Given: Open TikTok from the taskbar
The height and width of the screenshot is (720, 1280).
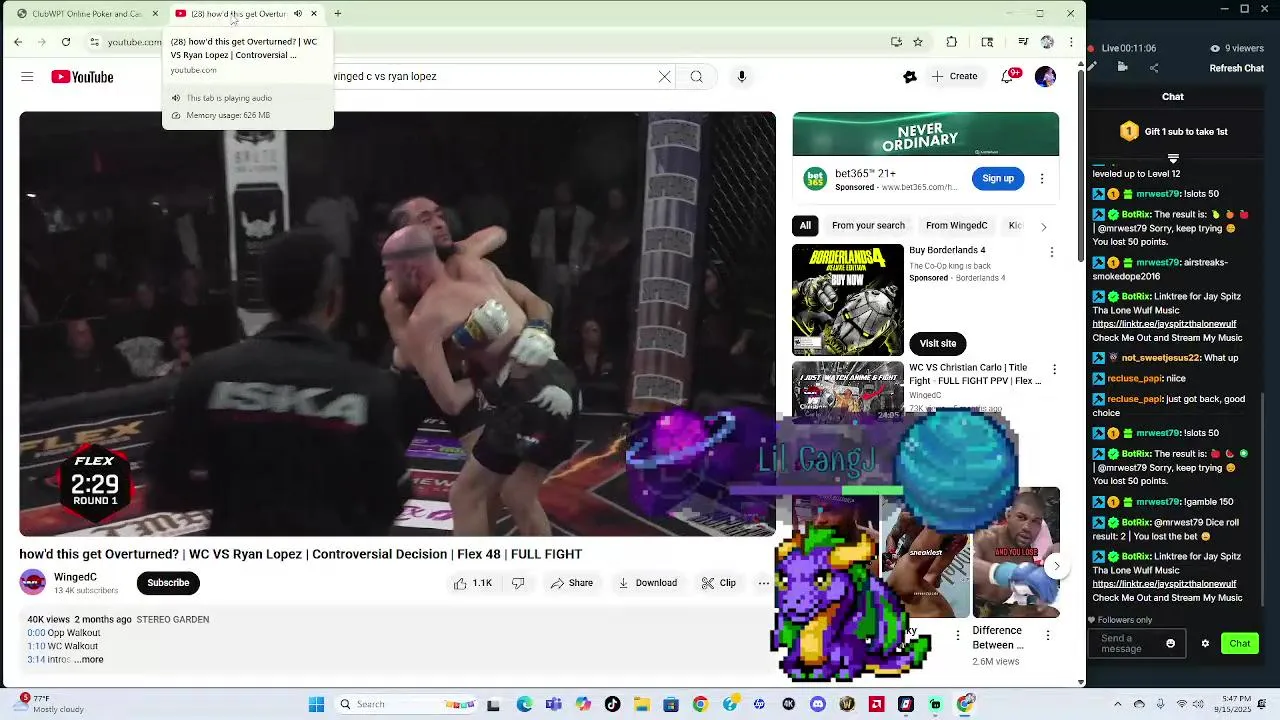Looking at the screenshot, I should pyautogui.click(x=612, y=704).
